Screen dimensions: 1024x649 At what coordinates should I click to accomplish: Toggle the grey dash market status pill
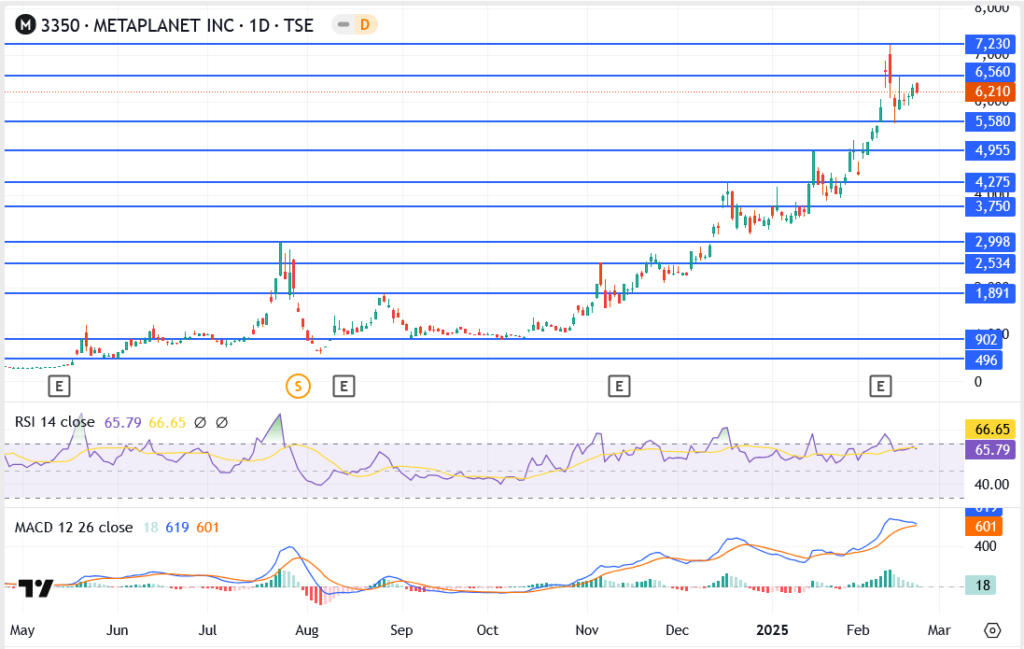pos(342,25)
